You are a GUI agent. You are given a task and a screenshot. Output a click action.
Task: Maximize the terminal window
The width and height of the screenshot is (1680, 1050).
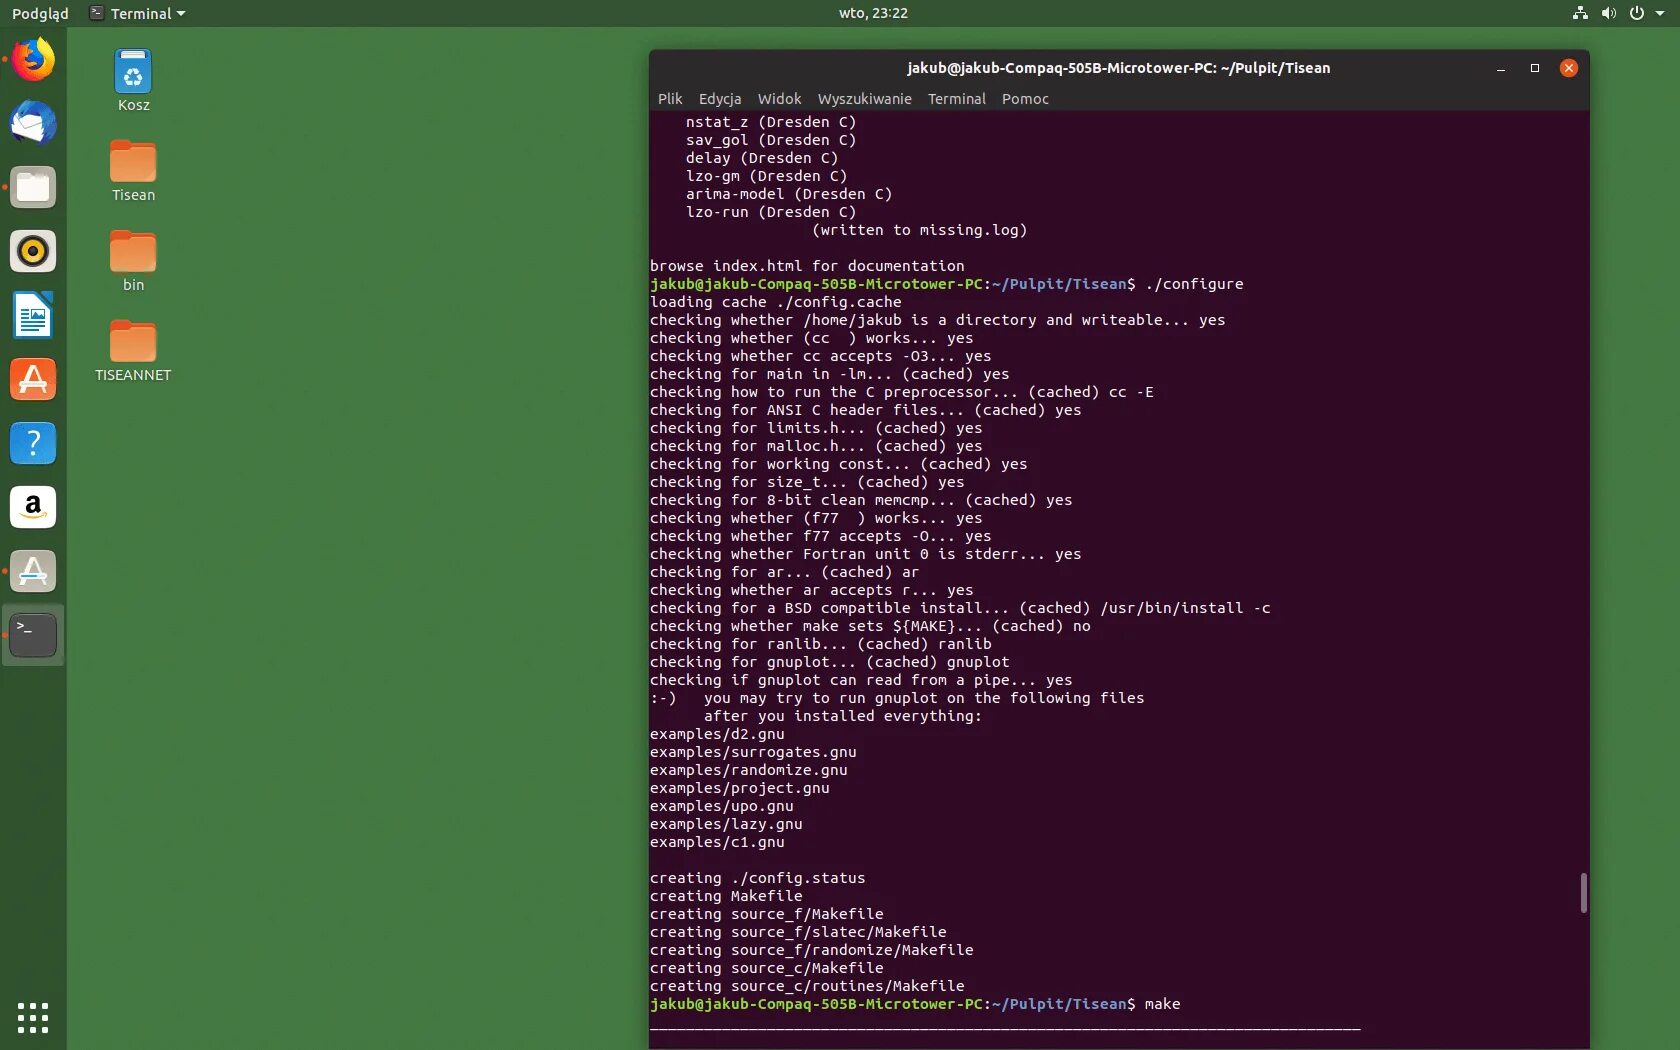tap(1535, 68)
